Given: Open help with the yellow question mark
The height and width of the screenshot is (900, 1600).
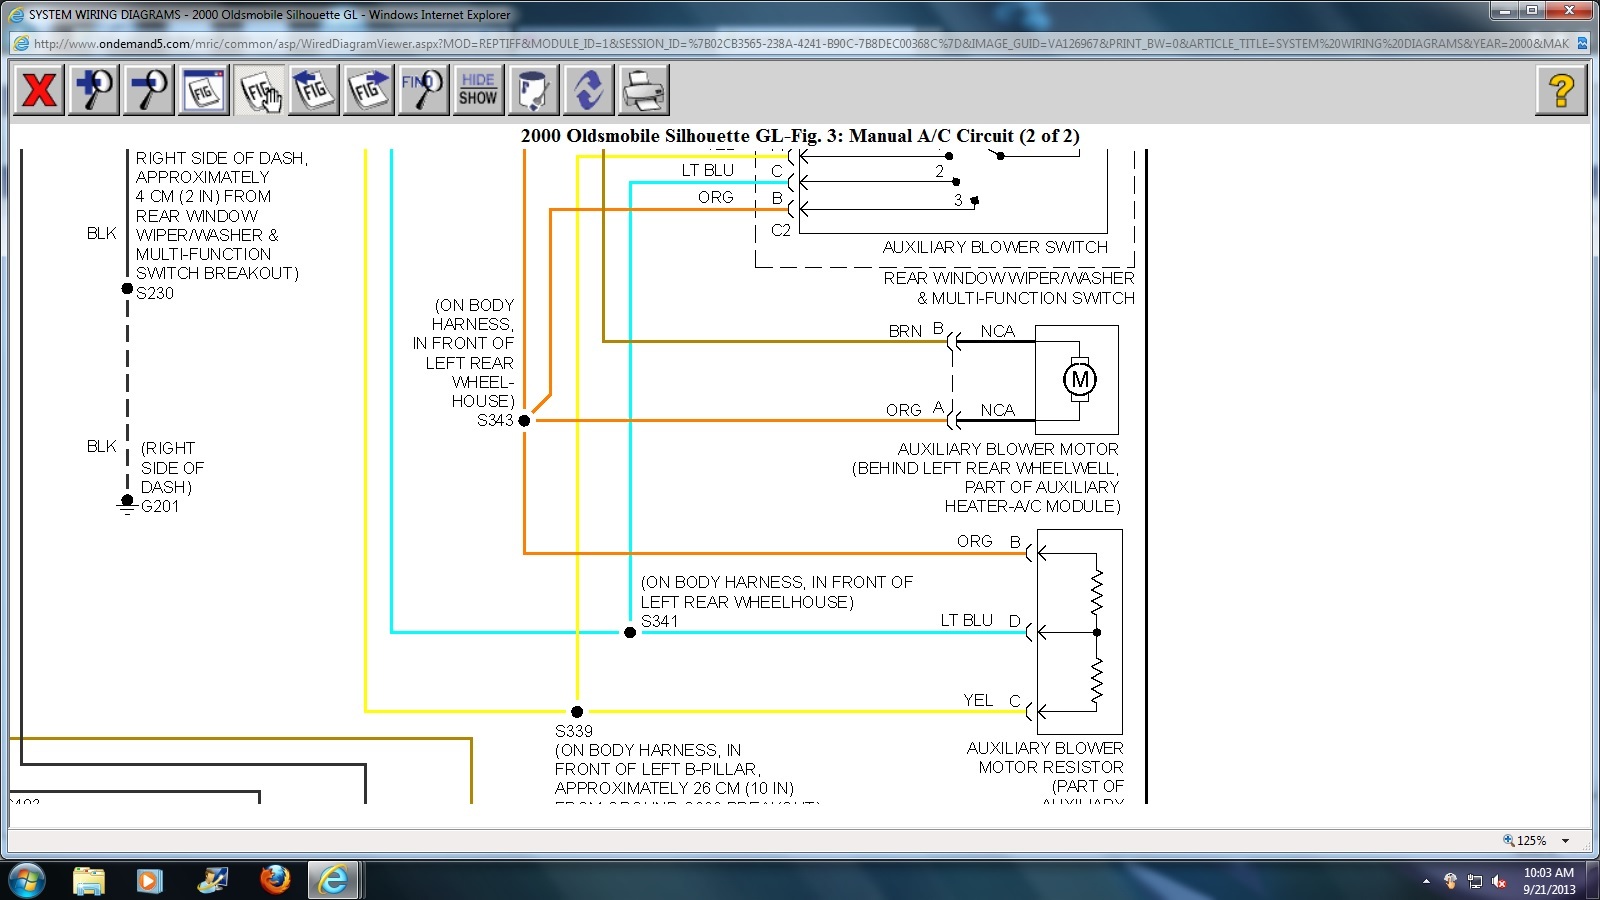Looking at the screenshot, I should pyautogui.click(x=1561, y=90).
